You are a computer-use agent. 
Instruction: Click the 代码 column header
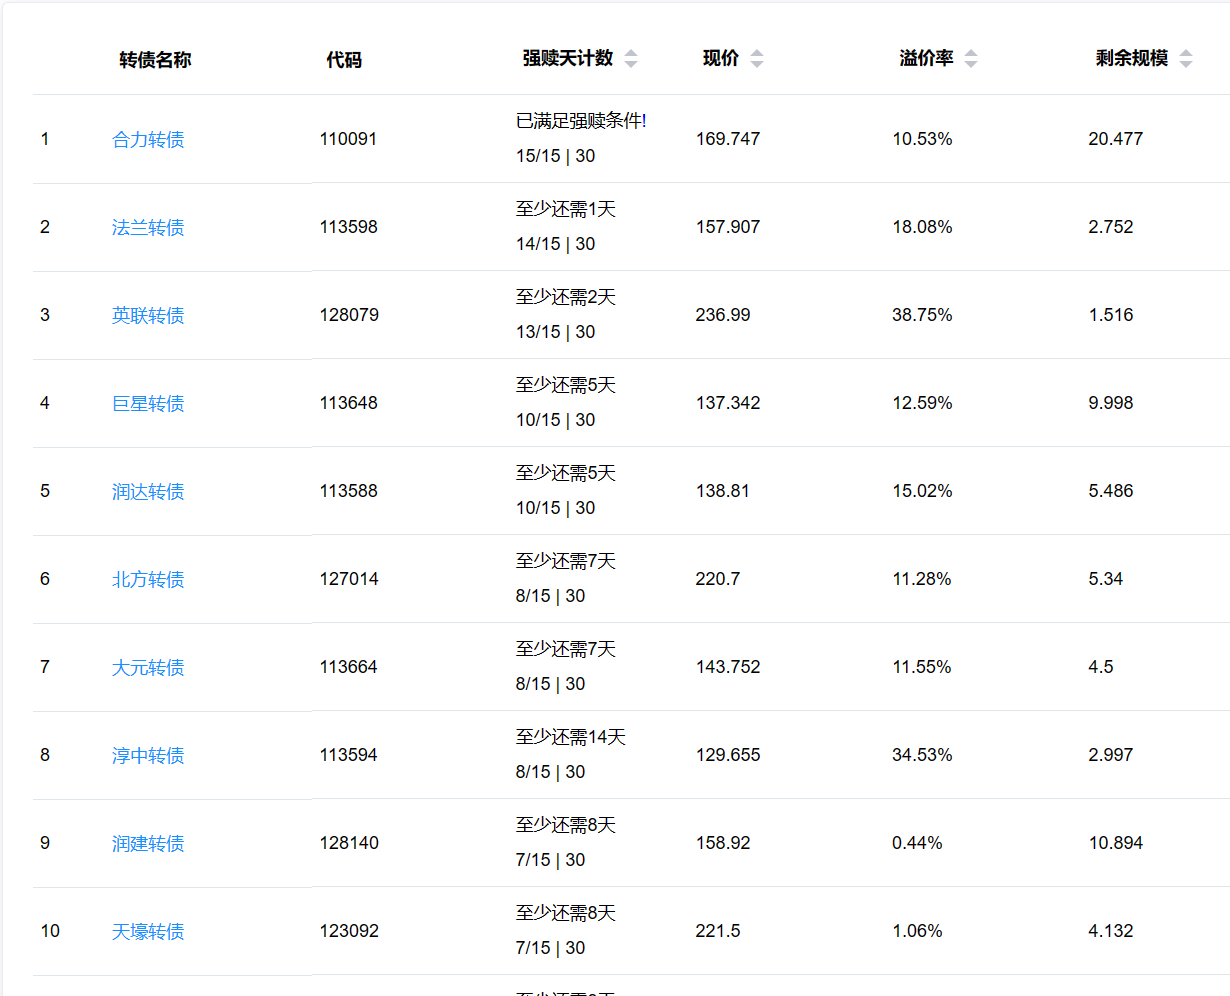point(344,60)
